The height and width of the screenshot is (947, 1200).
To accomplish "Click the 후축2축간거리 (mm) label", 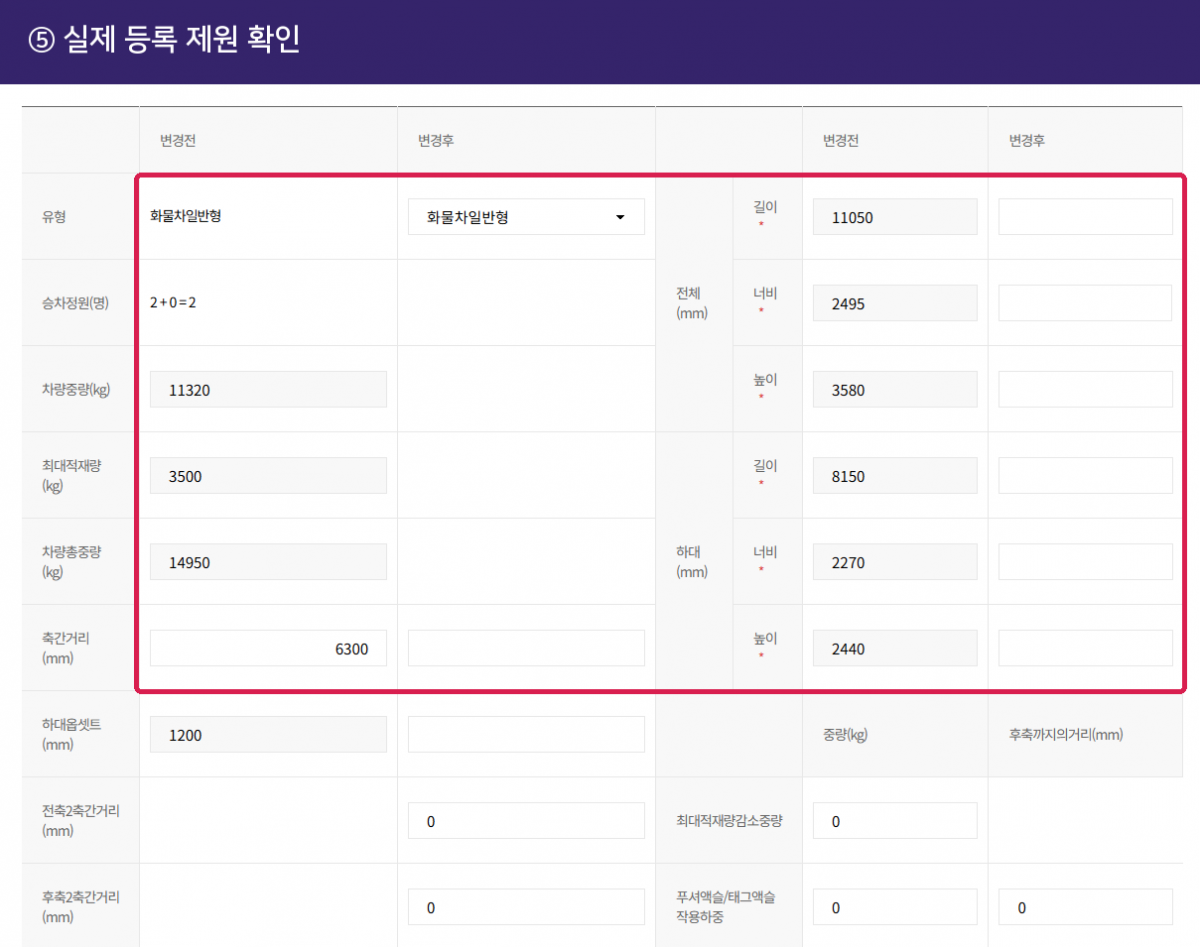I will click(81, 906).
